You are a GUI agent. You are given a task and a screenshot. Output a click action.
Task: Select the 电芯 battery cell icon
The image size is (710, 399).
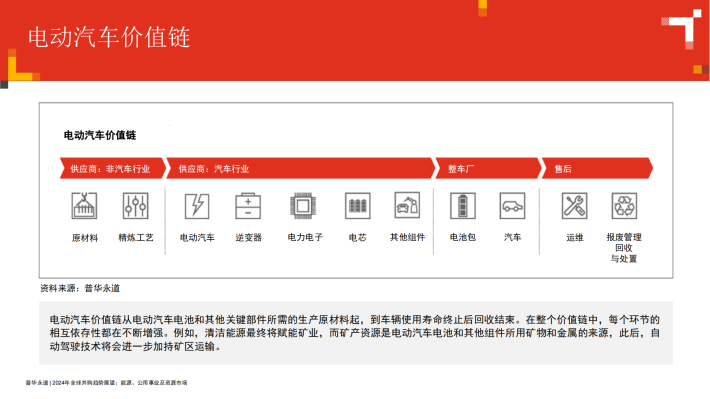tap(358, 206)
